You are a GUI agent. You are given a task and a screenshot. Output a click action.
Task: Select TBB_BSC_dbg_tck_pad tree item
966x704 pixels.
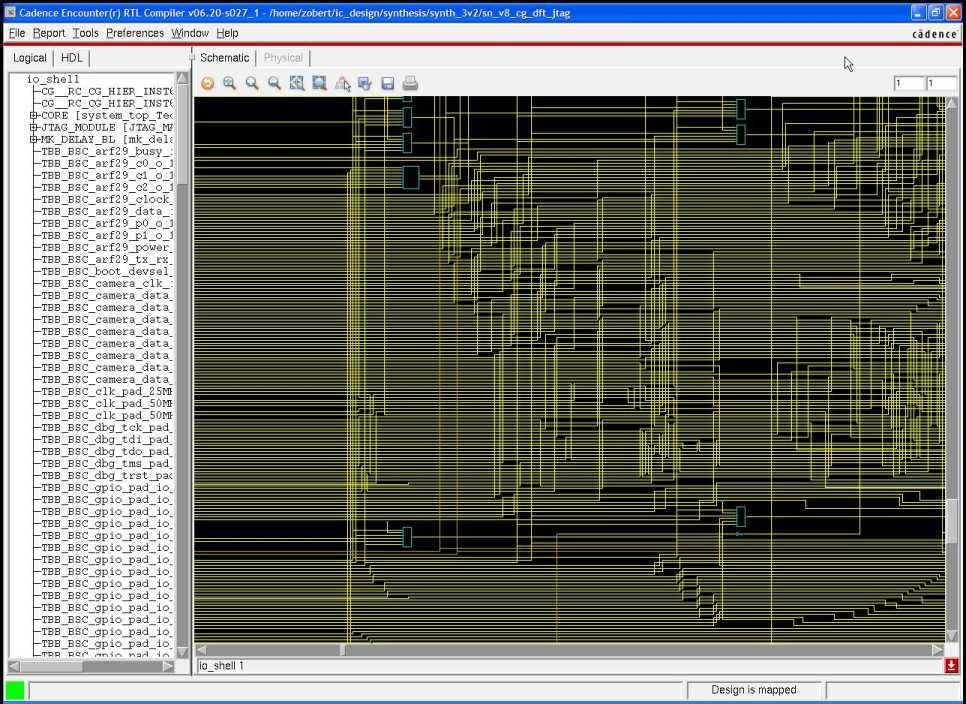(x=107, y=427)
